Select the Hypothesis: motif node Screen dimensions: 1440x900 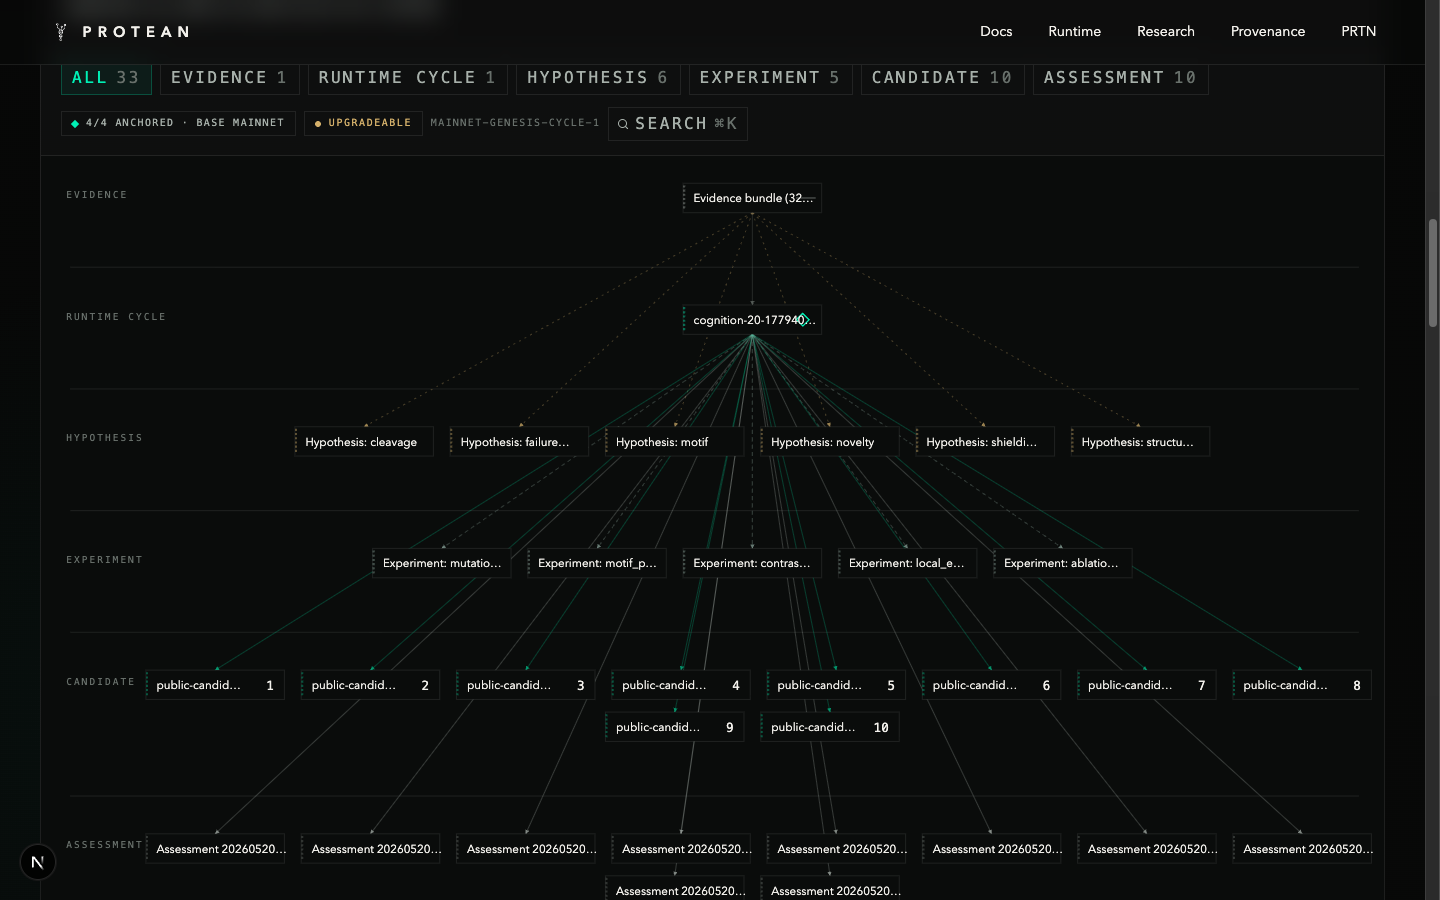[674, 442]
